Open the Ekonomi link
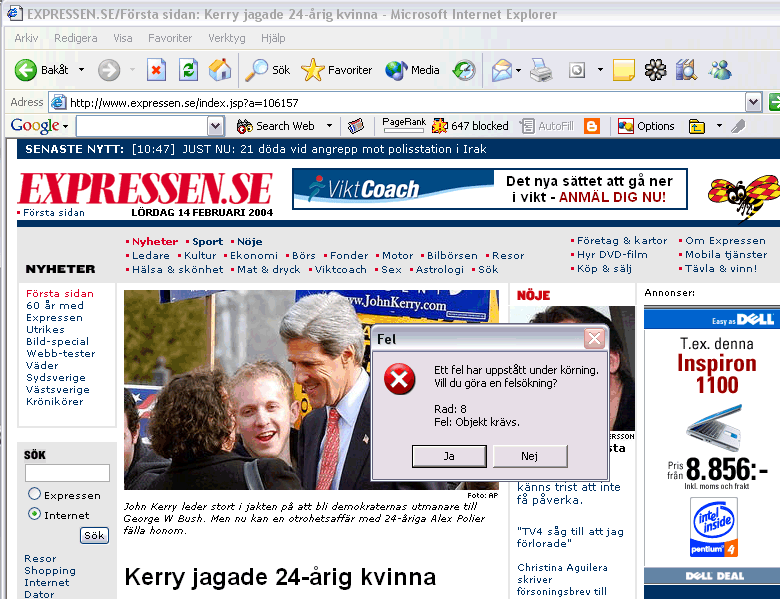This screenshot has height=599, width=780. [x=254, y=255]
